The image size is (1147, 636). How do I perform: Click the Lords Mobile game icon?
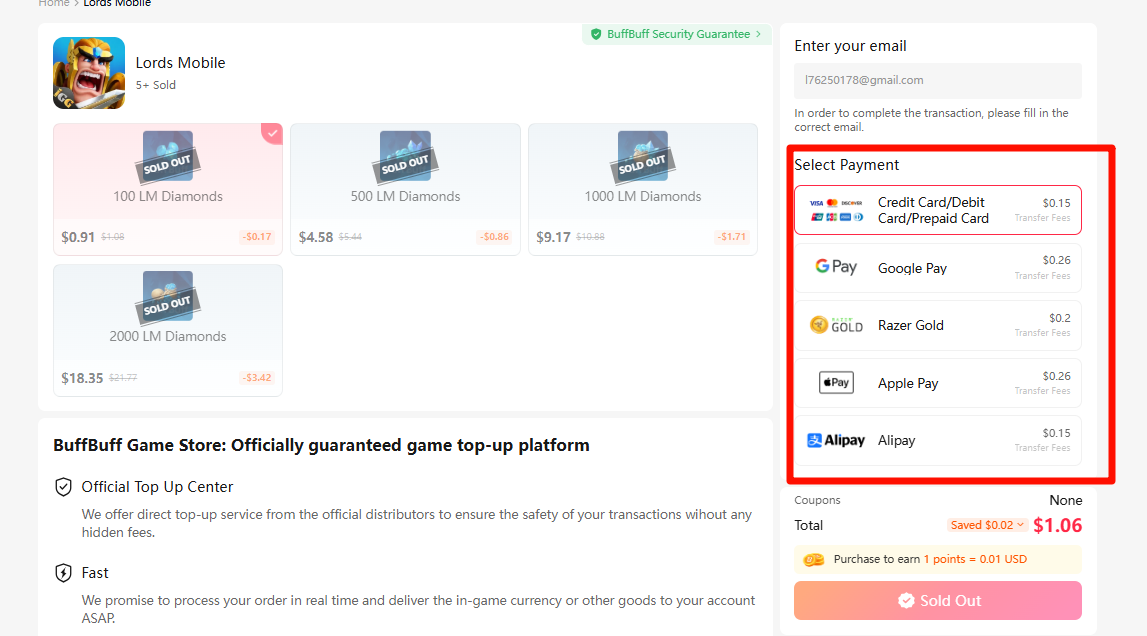[x=89, y=73]
